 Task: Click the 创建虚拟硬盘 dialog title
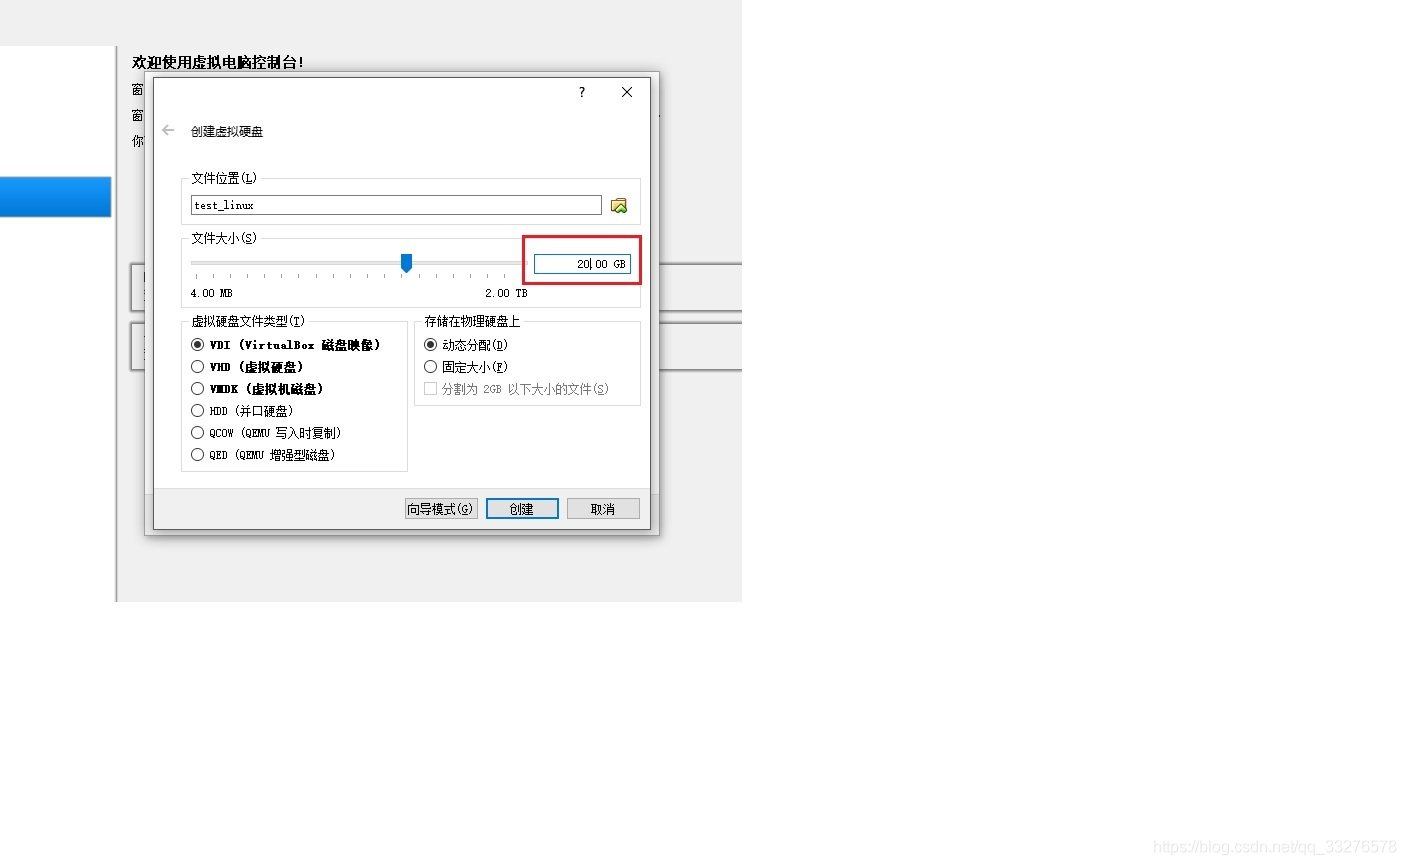pyautogui.click(x=227, y=131)
